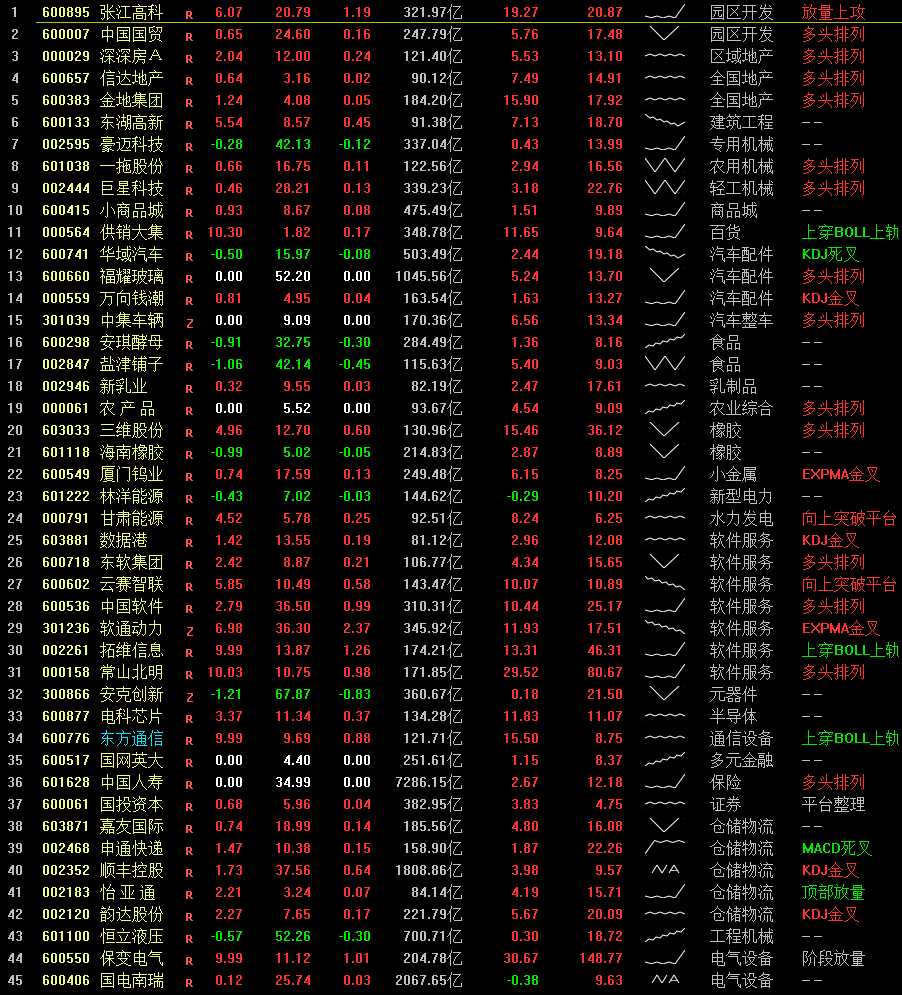Click KDJ死叉 signal for 华域汽车
The image size is (902, 995).
tap(830, 254)
